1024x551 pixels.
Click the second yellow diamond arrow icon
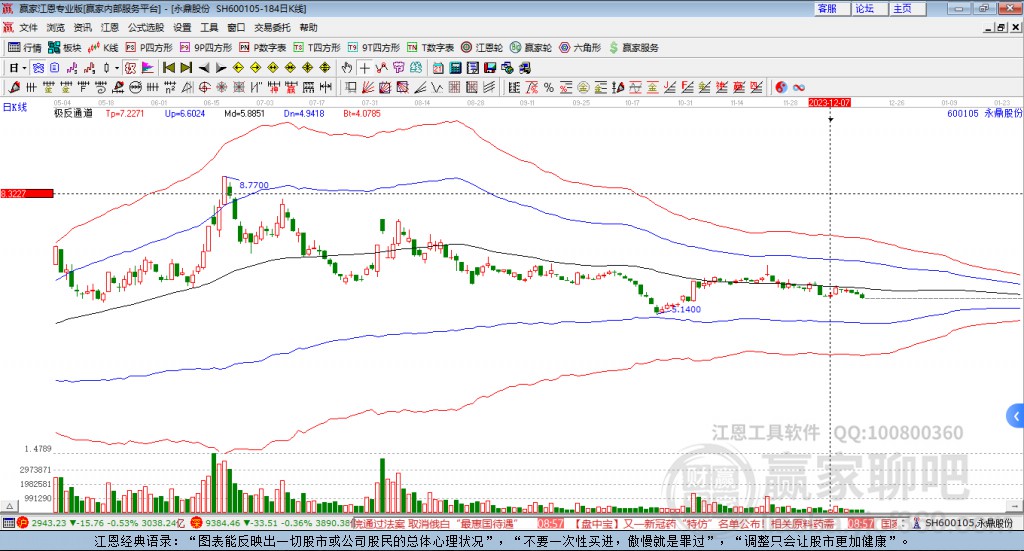(255, 68)
